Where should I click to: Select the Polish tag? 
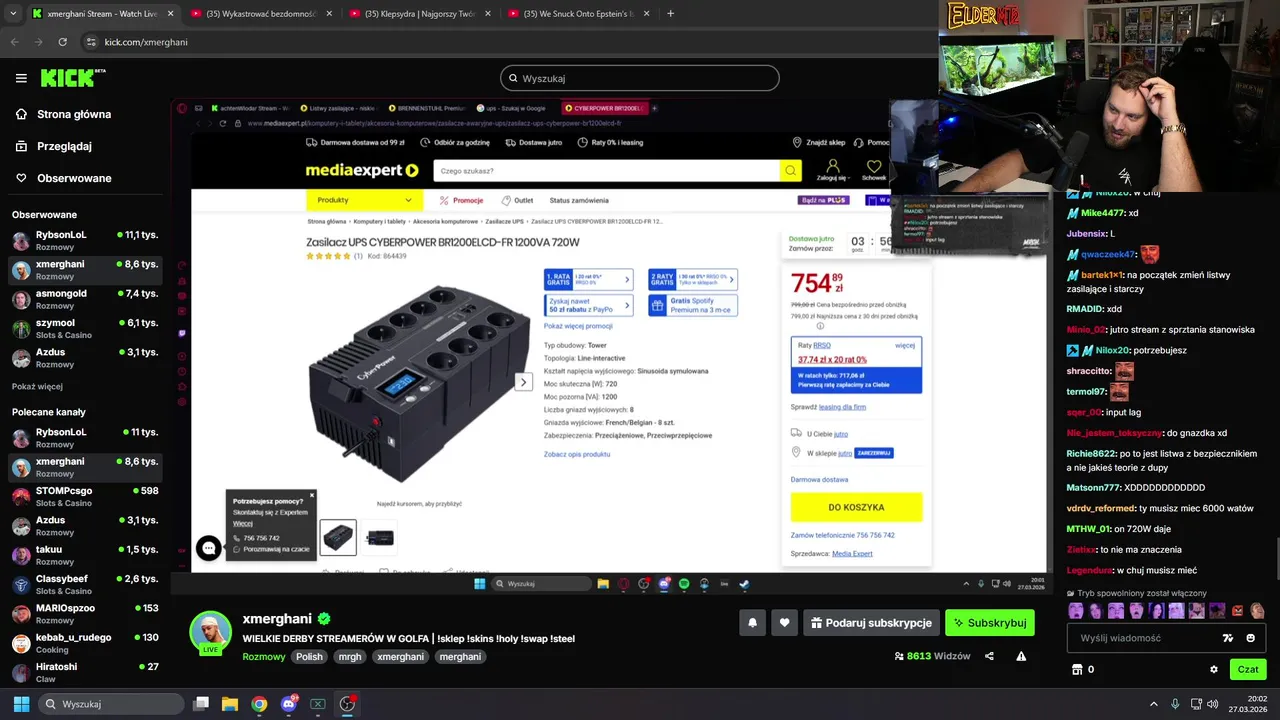(309, 657)
